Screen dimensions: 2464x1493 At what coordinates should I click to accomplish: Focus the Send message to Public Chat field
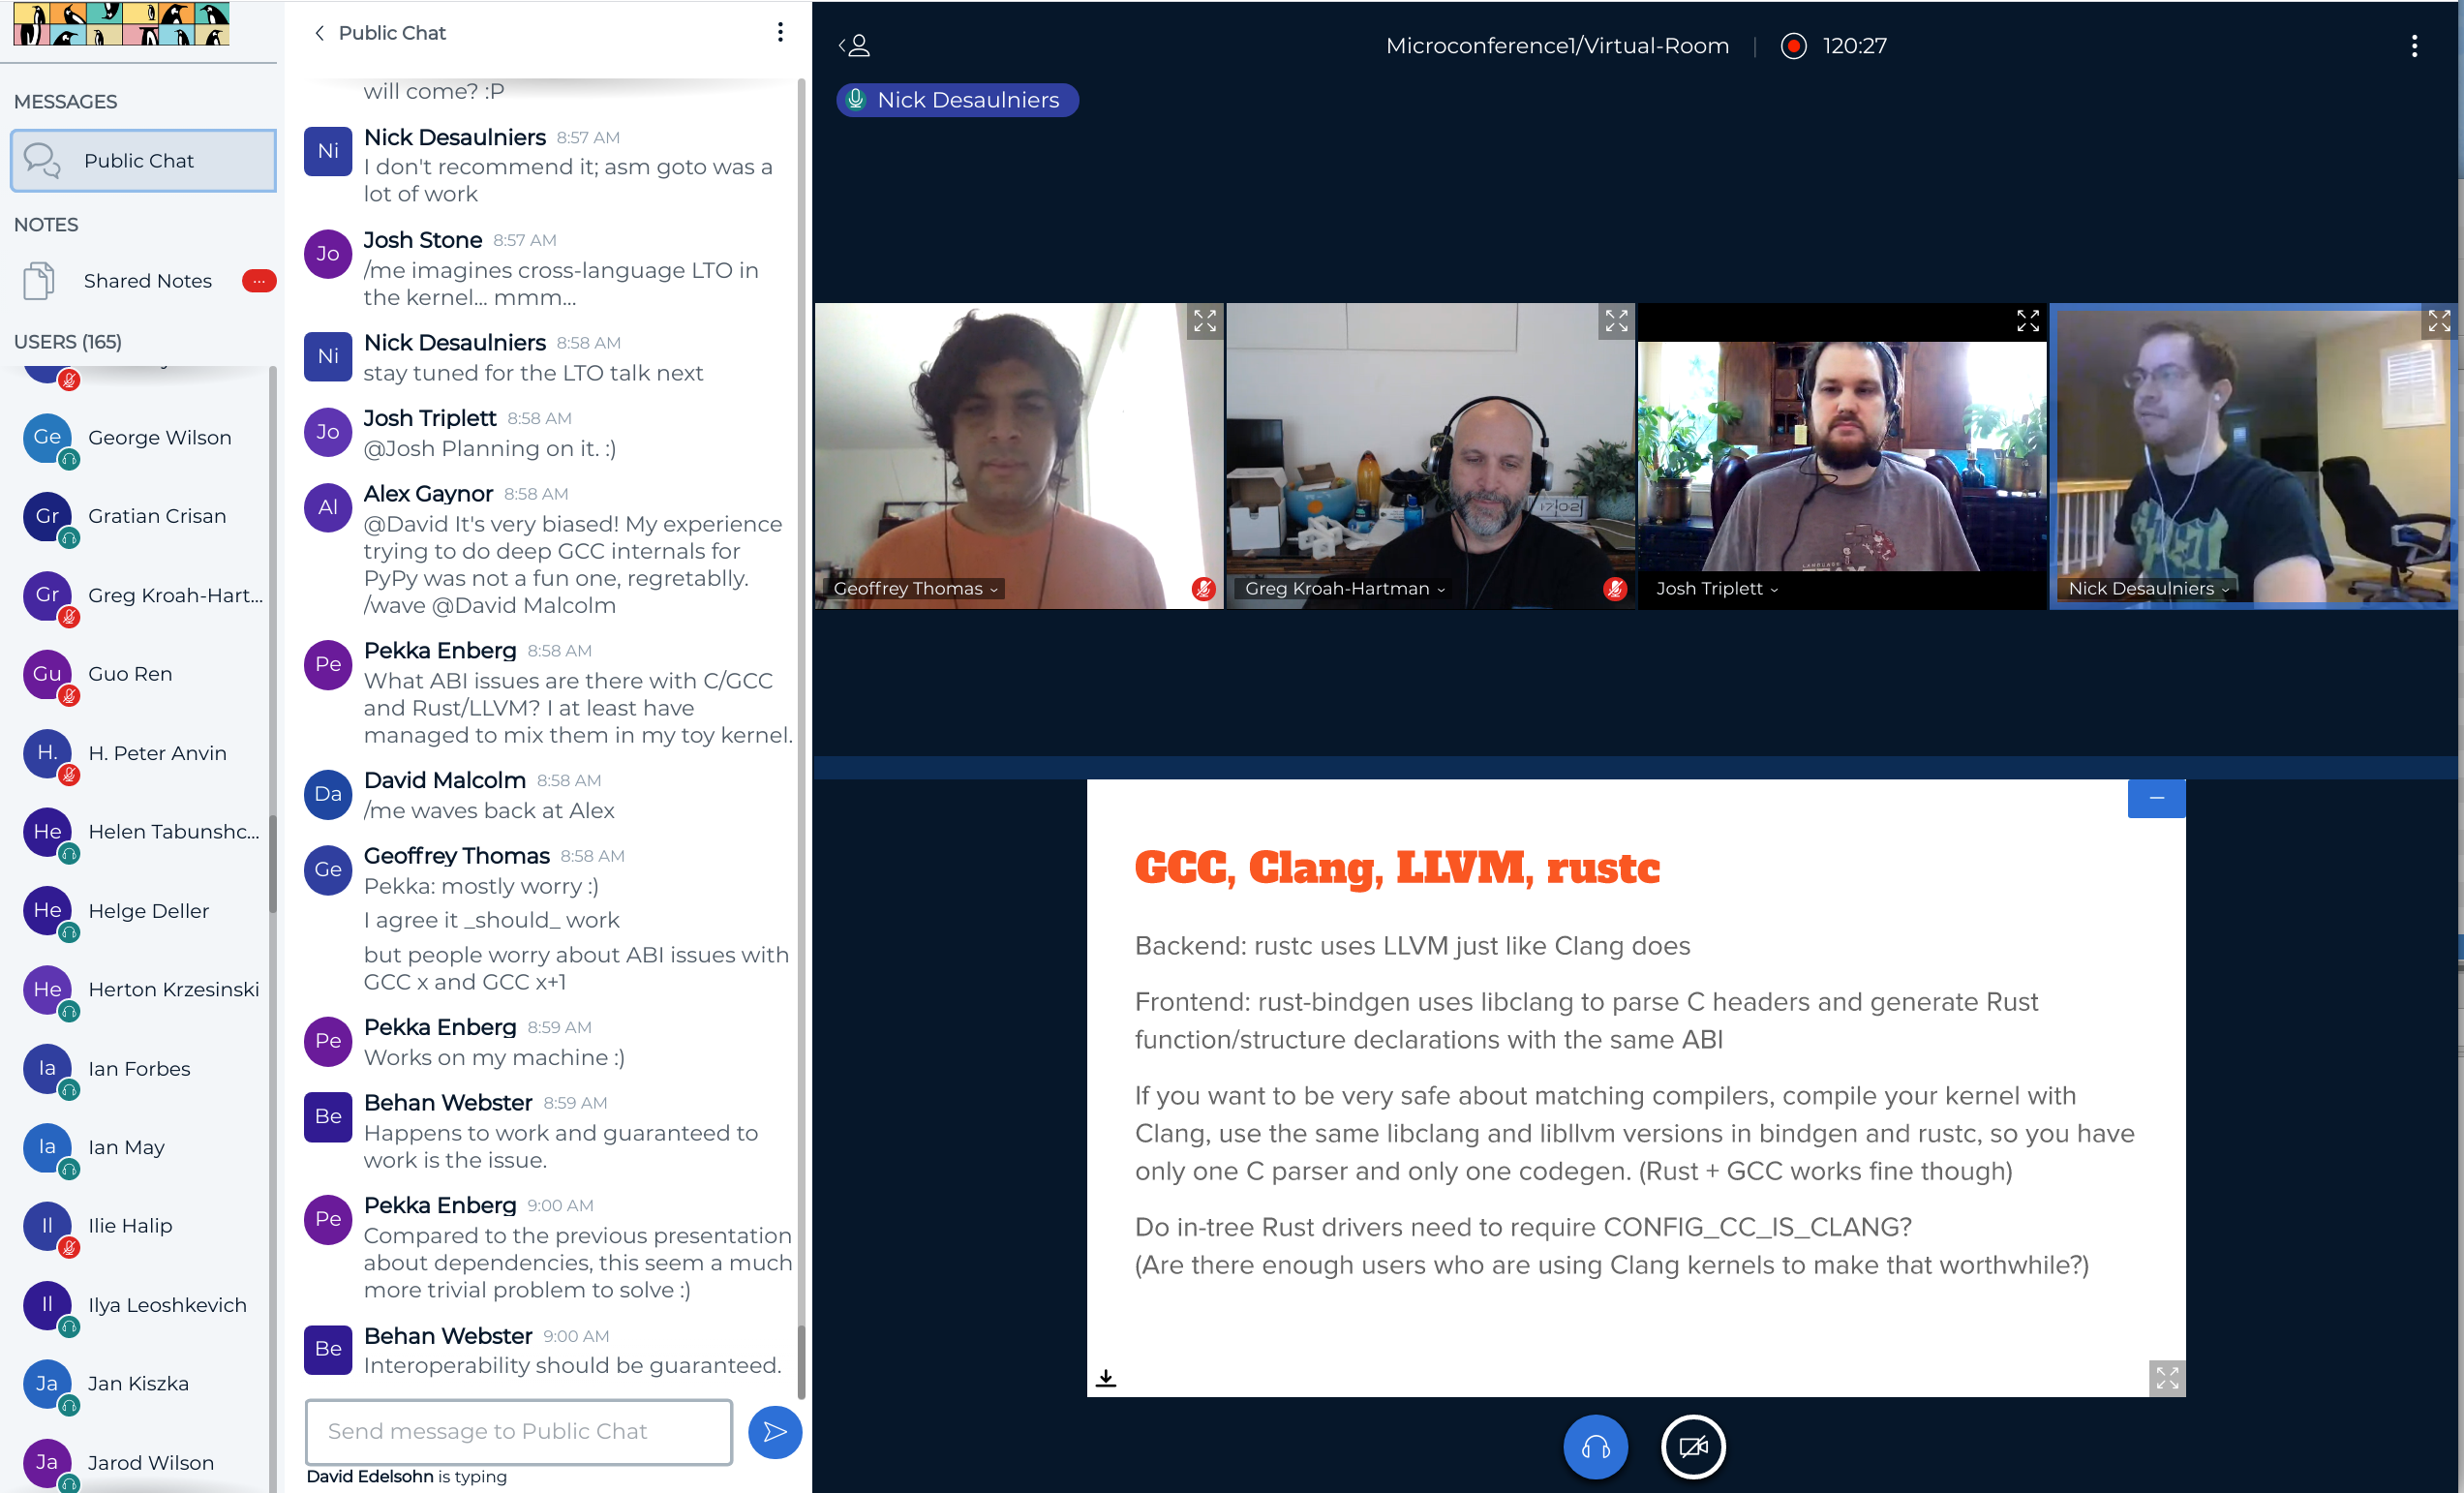(518, 1431)
